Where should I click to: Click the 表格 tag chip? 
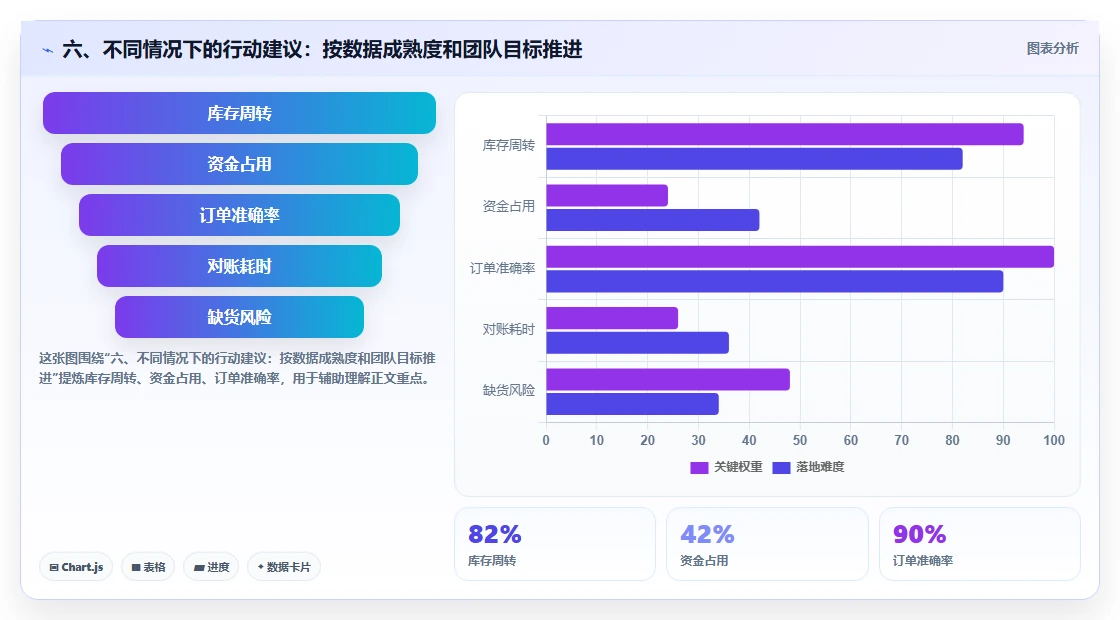point(148,567)
